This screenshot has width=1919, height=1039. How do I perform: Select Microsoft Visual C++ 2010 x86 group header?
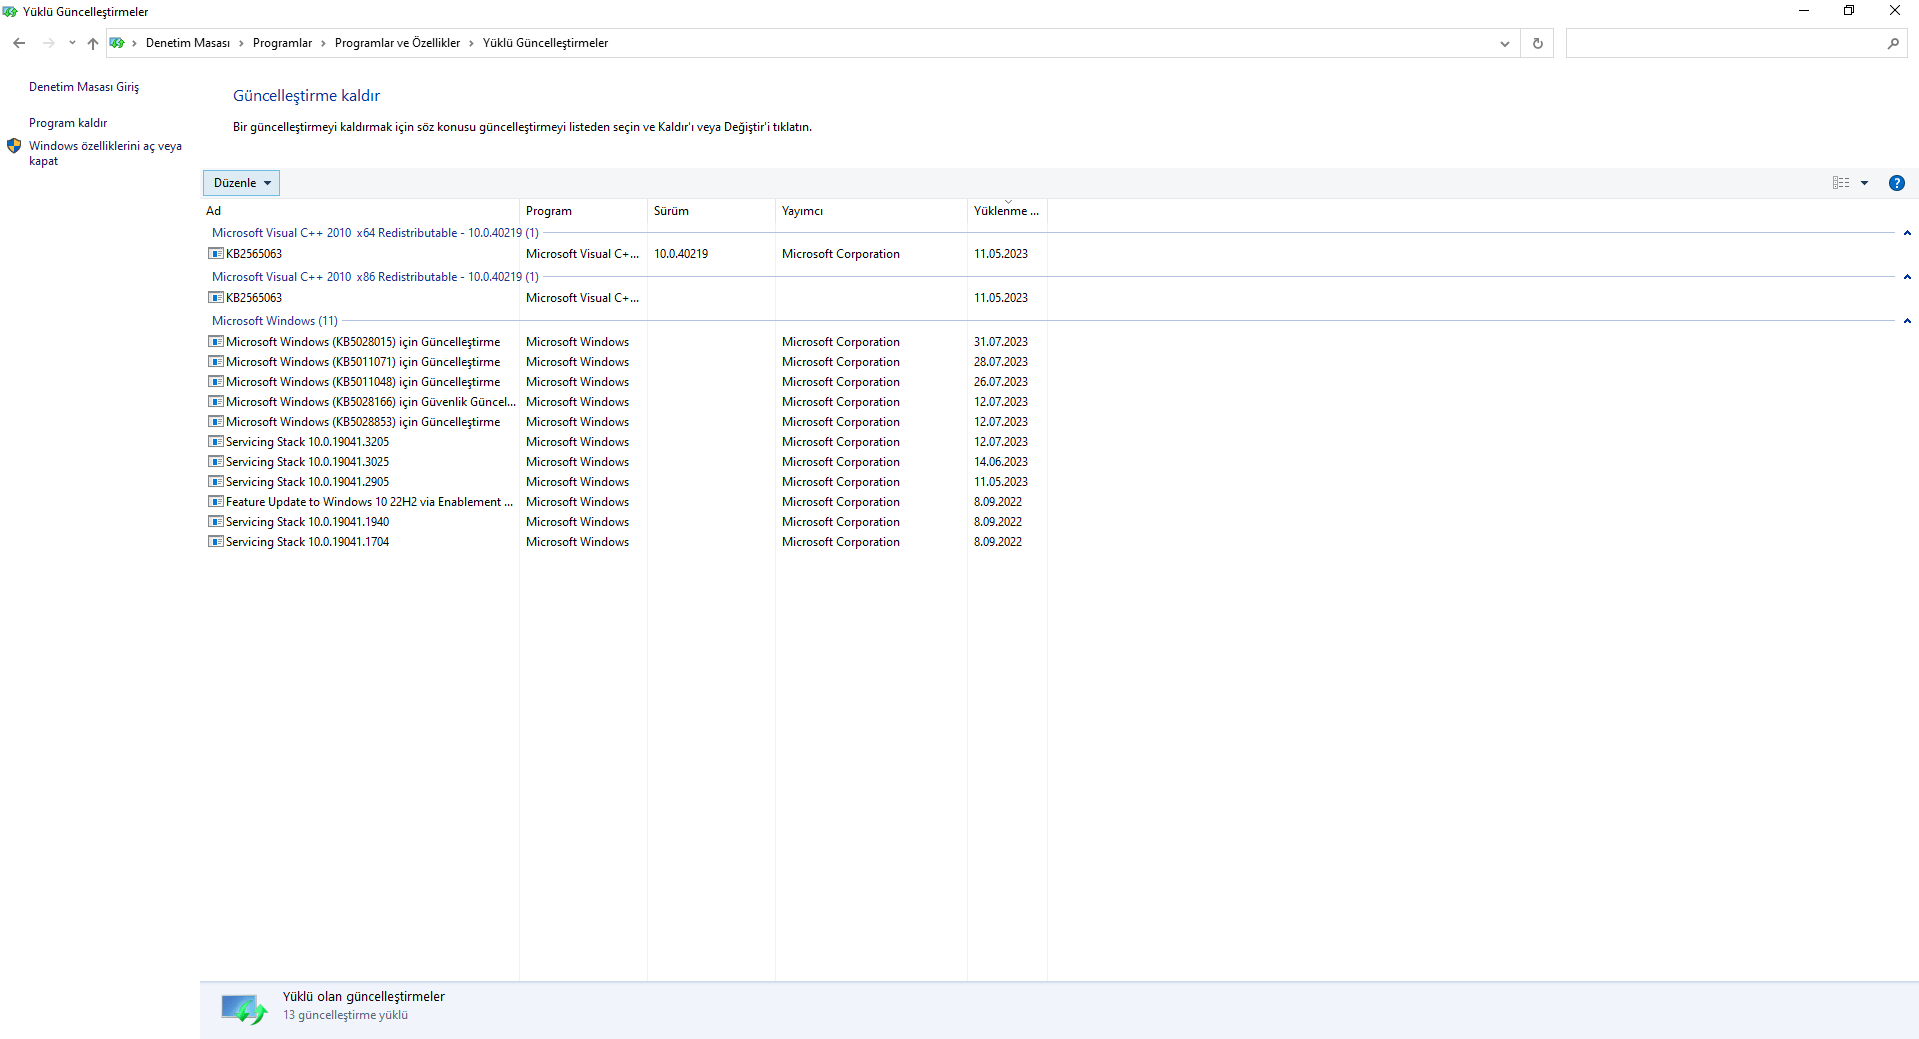[x=375, y=277]
